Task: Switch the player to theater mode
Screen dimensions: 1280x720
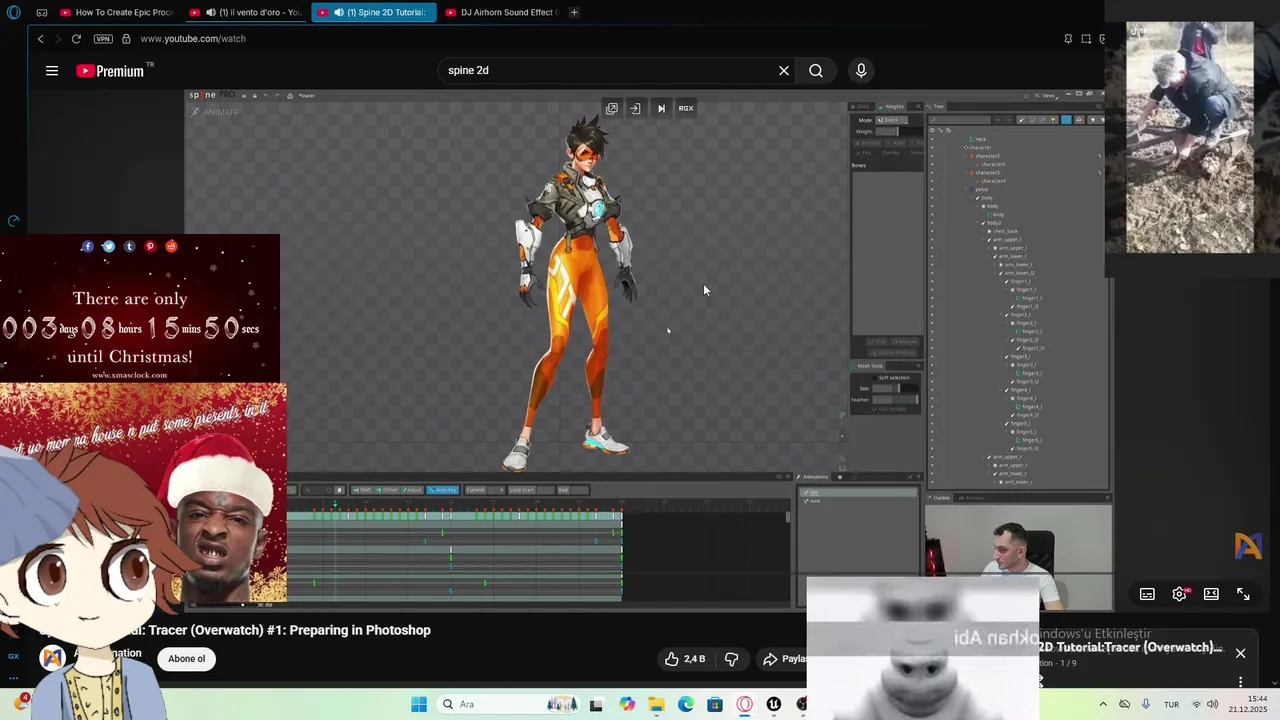Action: [1211, 594]
